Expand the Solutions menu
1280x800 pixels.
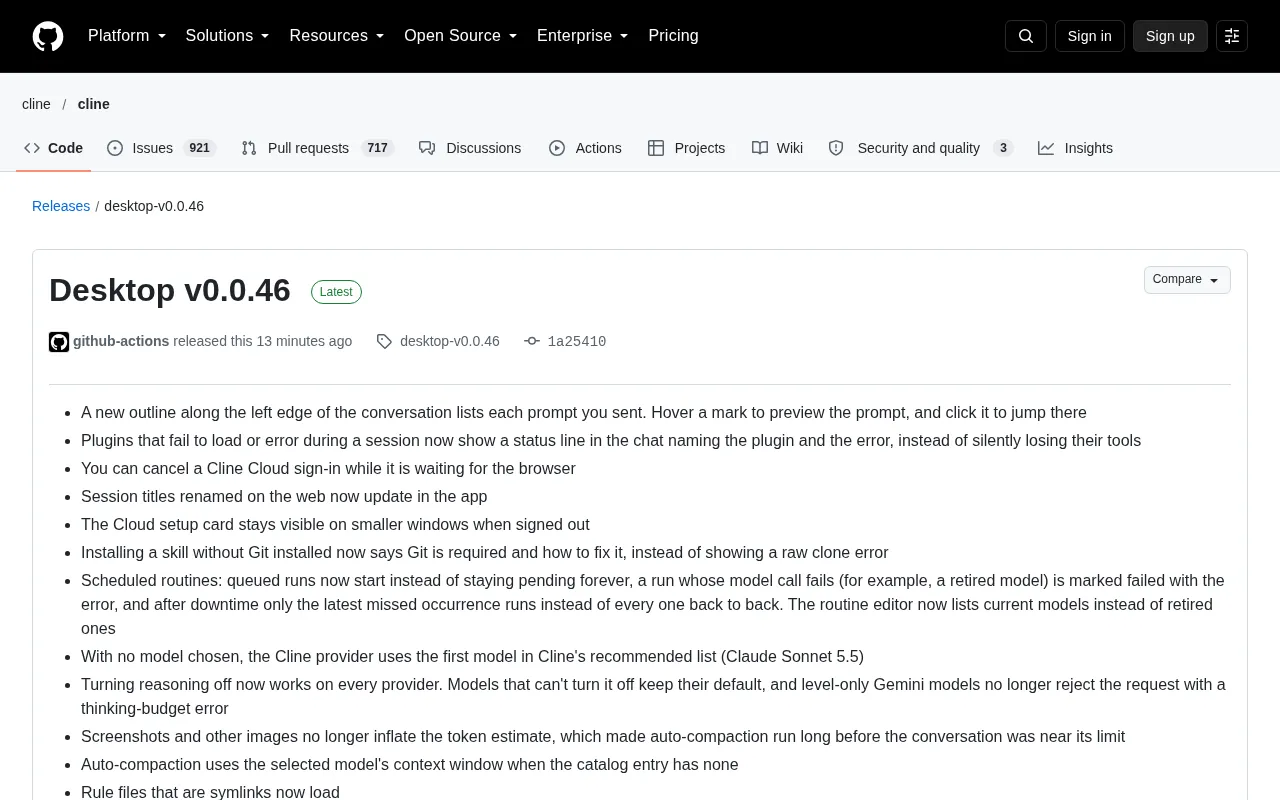pos(228,36)
